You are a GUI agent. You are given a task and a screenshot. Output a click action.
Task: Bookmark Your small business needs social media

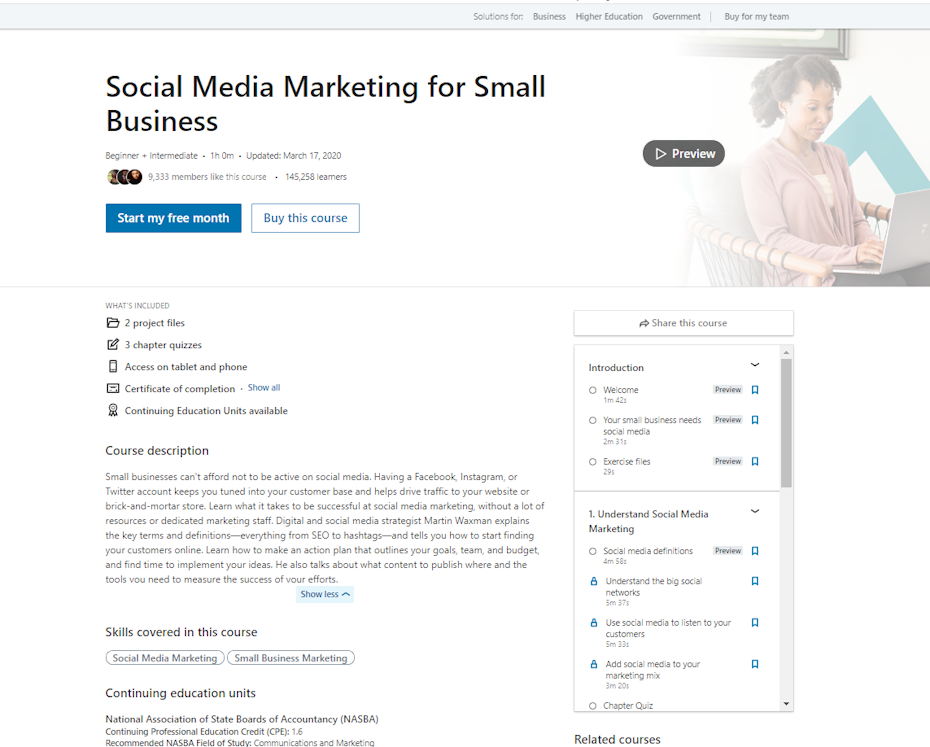[755, 420]
